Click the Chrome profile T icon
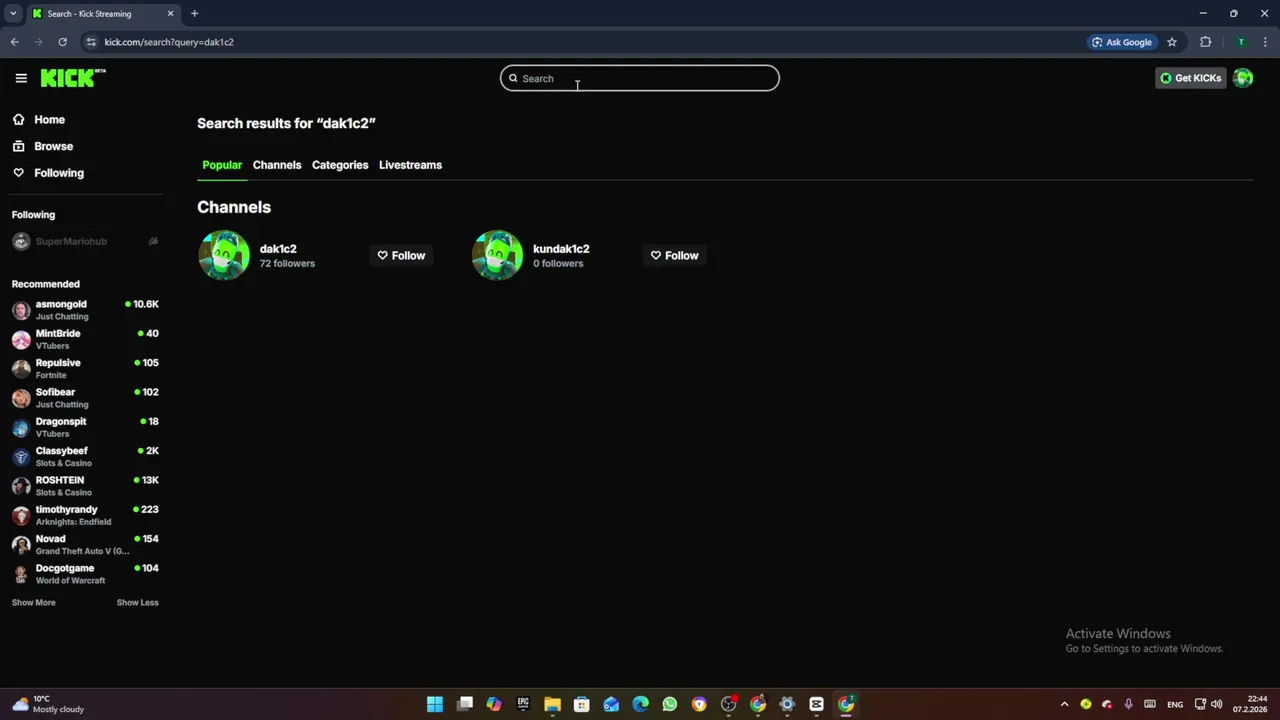 tap(1241, 42)
